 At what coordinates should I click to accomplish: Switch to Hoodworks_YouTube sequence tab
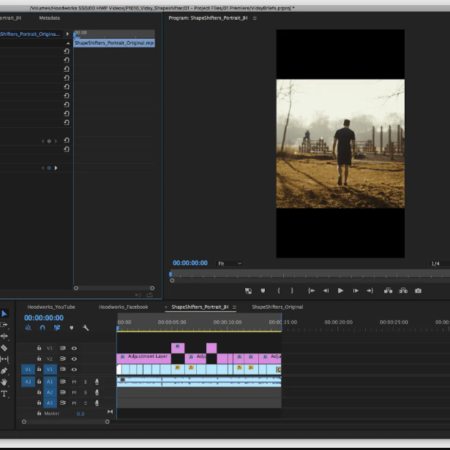[51, 307]
